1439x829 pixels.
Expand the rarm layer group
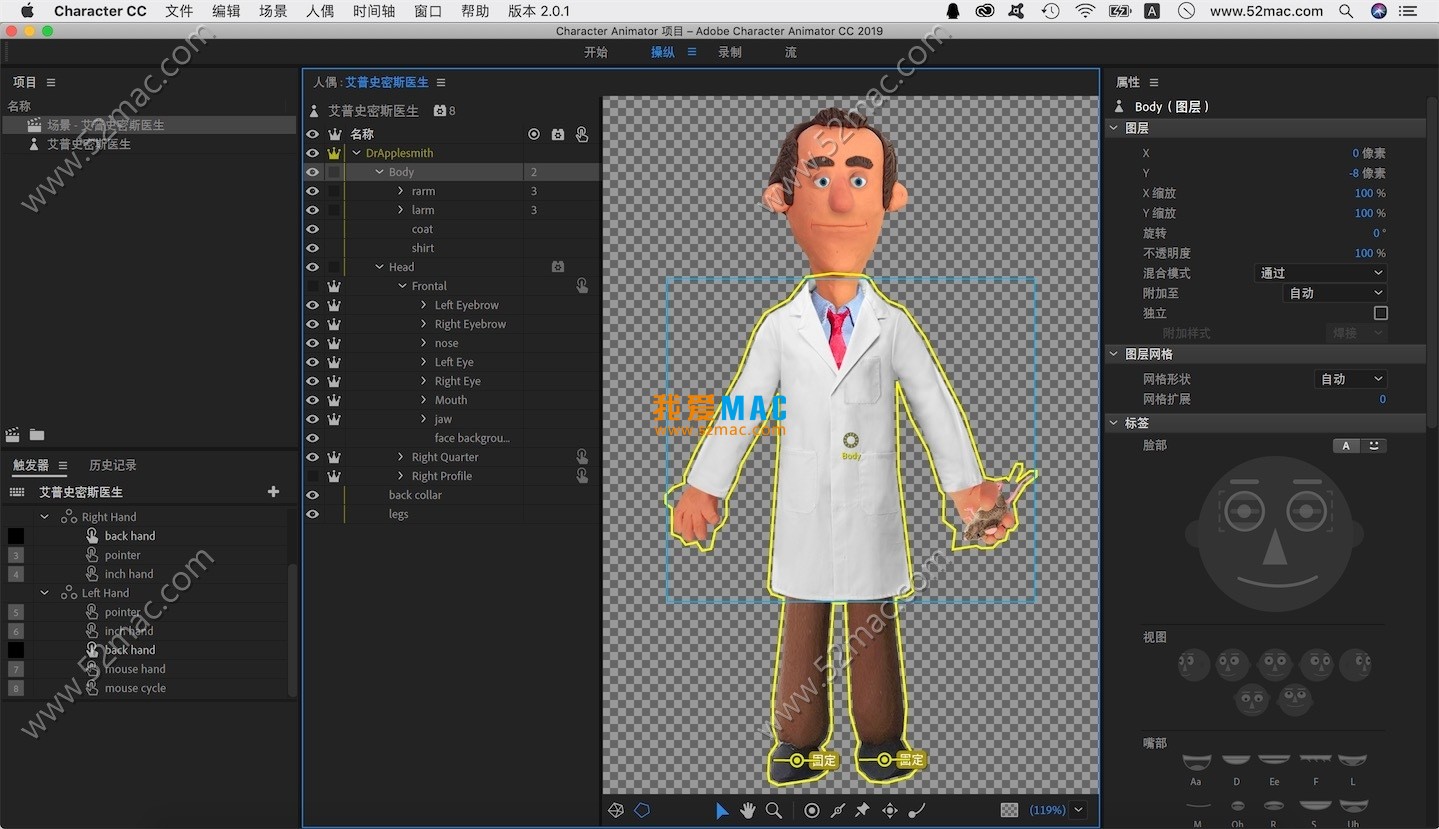click(401, 191)
